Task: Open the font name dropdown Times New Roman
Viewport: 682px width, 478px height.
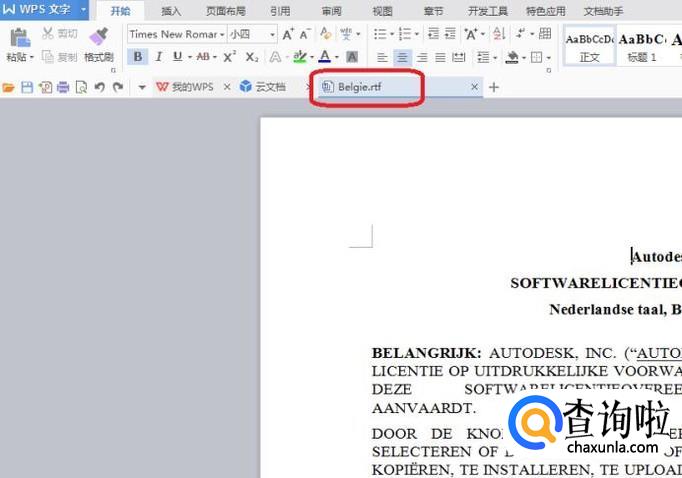Action: [222, 34]
